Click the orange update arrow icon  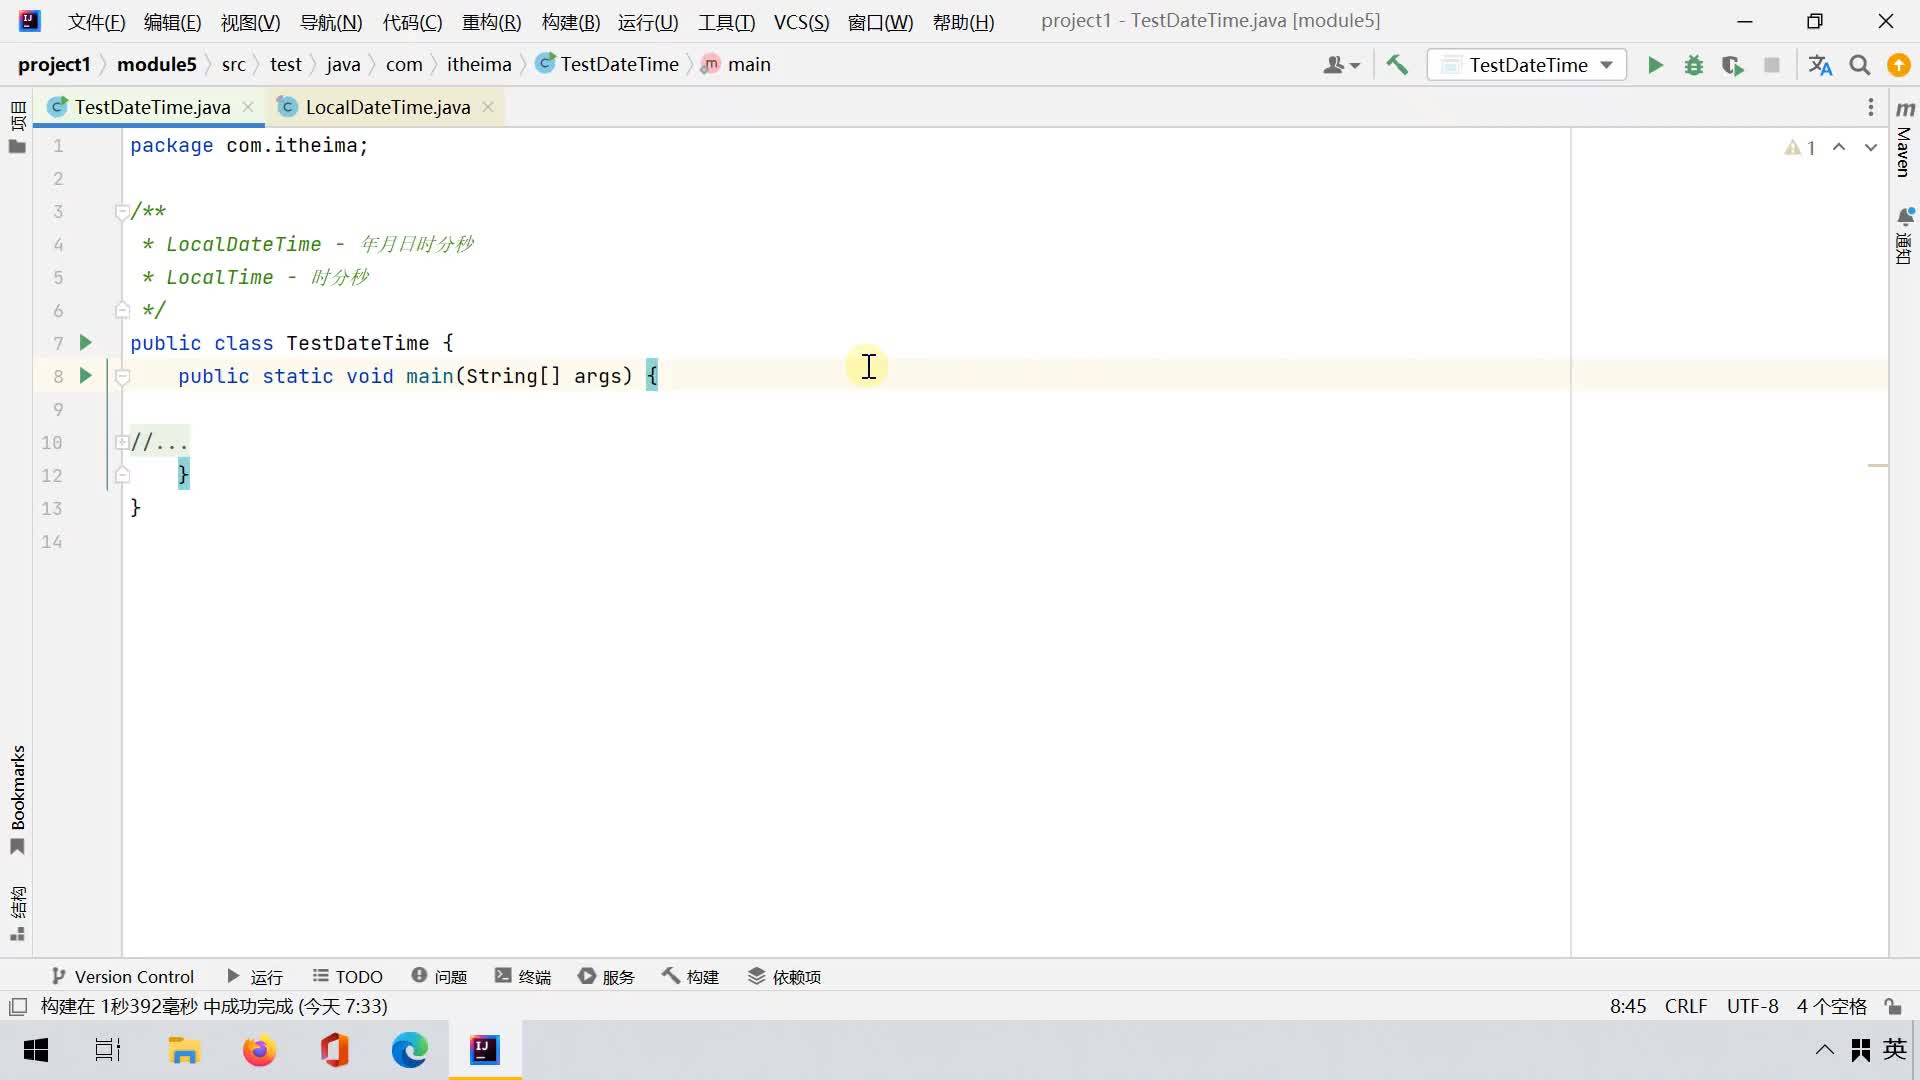click(x=1898, y=65)
